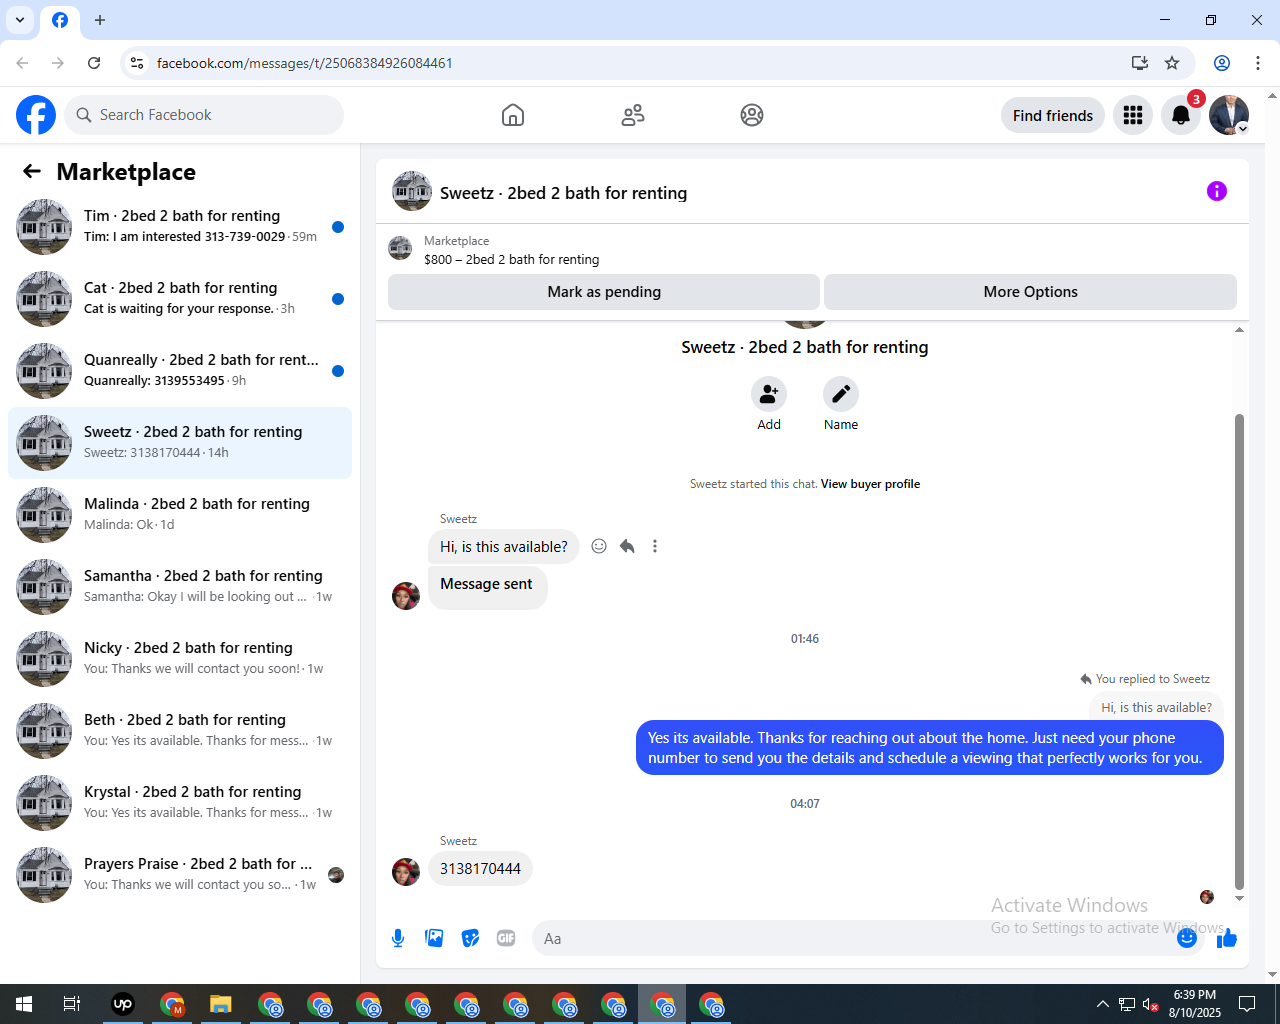
Task: Open the browser three-dot menu
Action: [x=1258, y=63]
